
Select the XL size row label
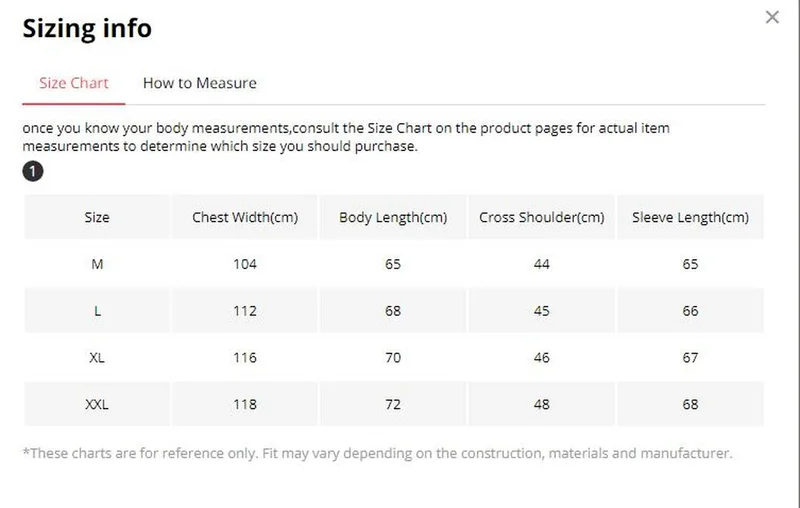coord(97,358)
